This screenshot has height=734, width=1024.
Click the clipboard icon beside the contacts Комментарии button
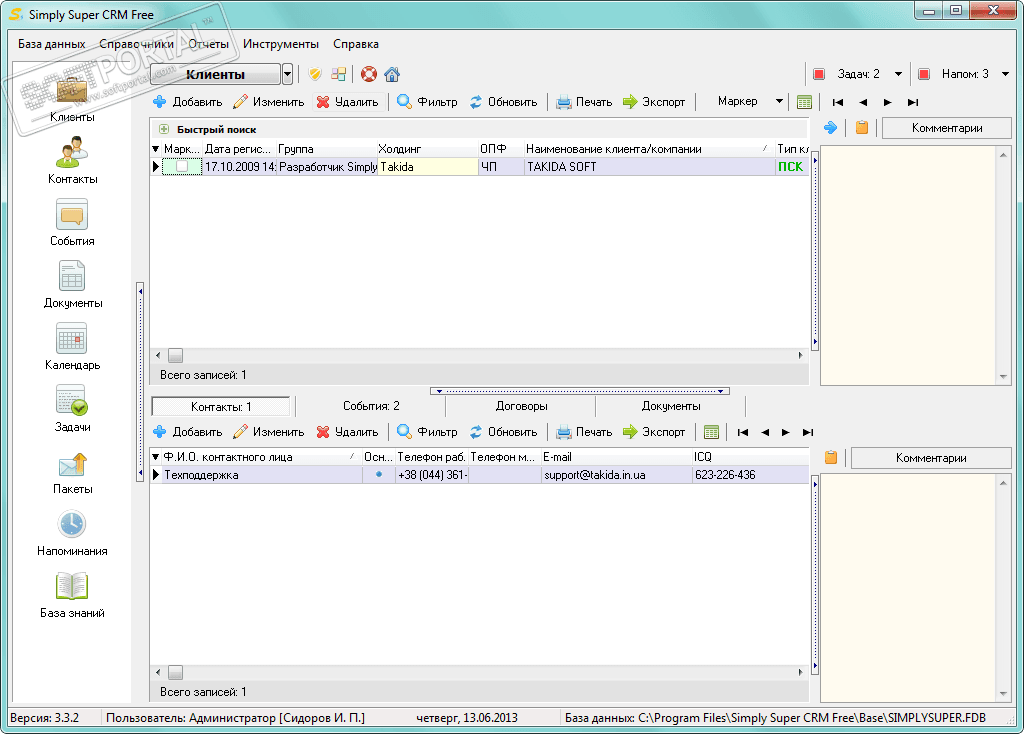[831, 457]
